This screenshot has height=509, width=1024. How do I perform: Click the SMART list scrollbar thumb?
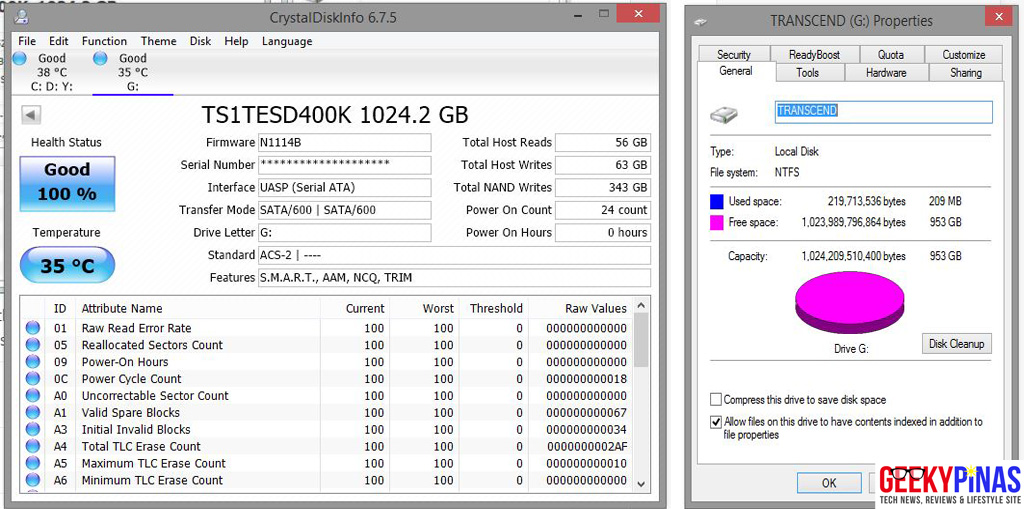click(x=641, y=340)
